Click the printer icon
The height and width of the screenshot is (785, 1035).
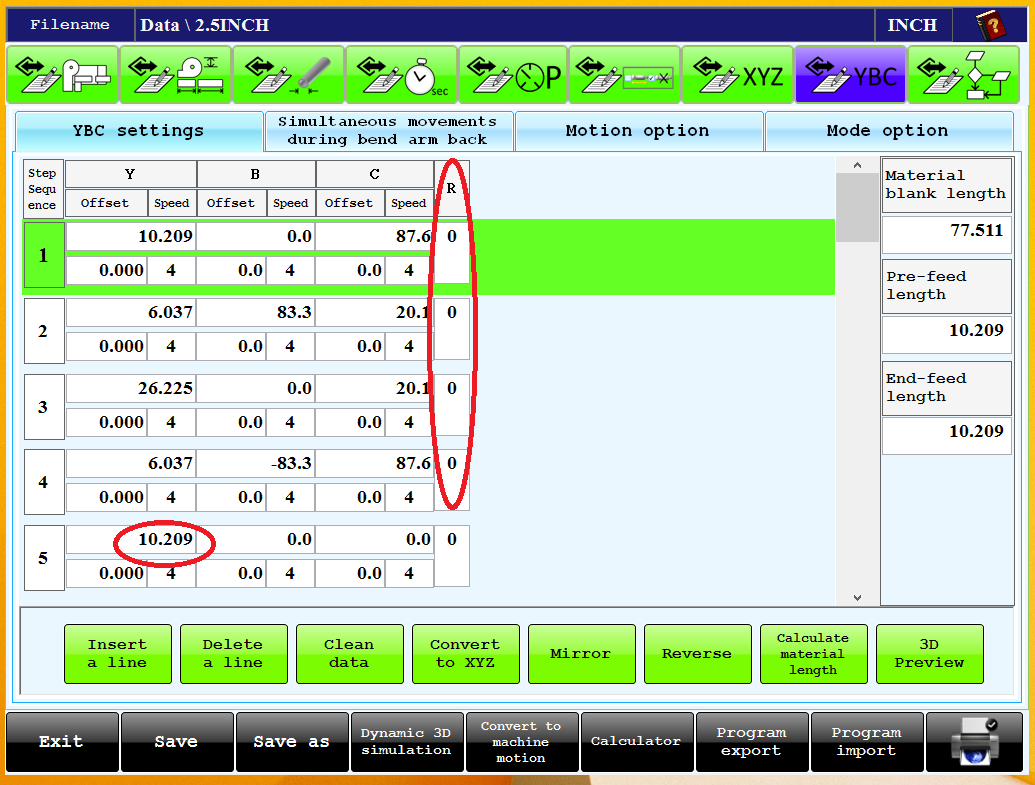(x=973, y=742)
